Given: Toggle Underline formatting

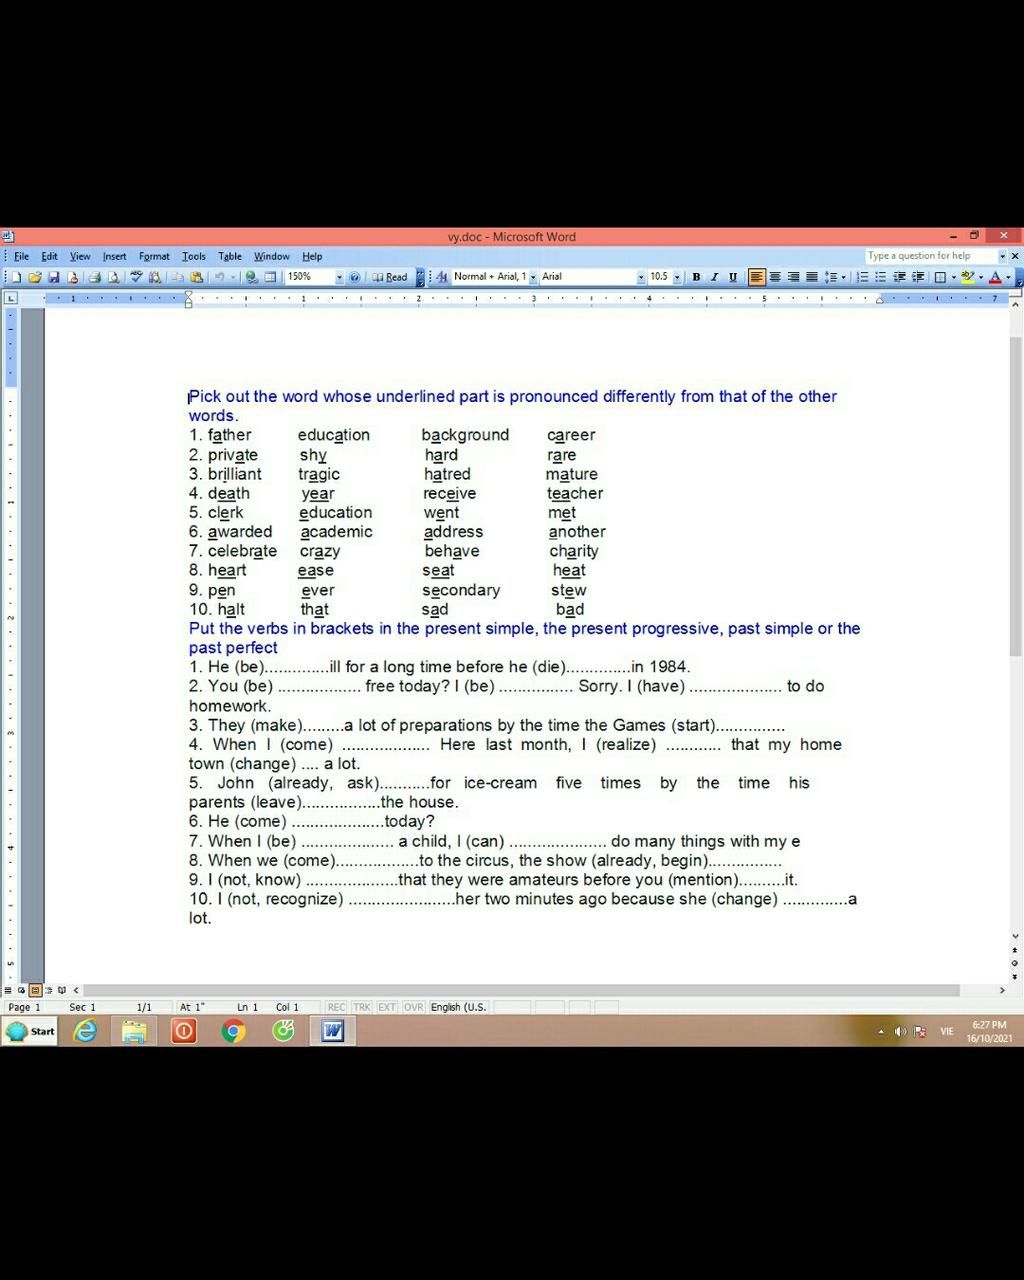Looking at the screenshot, I should point(733,277).
